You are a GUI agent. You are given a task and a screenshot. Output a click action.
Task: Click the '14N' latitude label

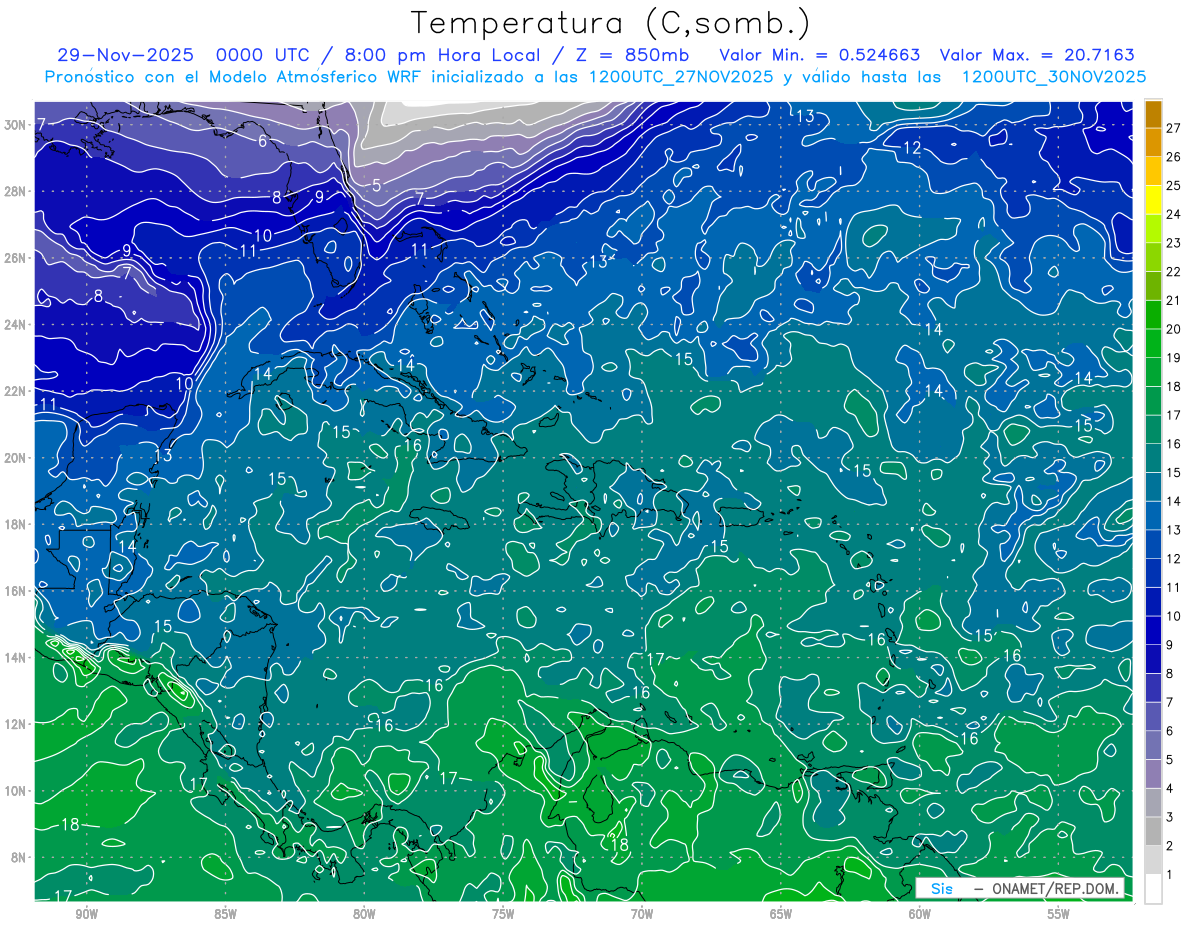tap(16, 657)
